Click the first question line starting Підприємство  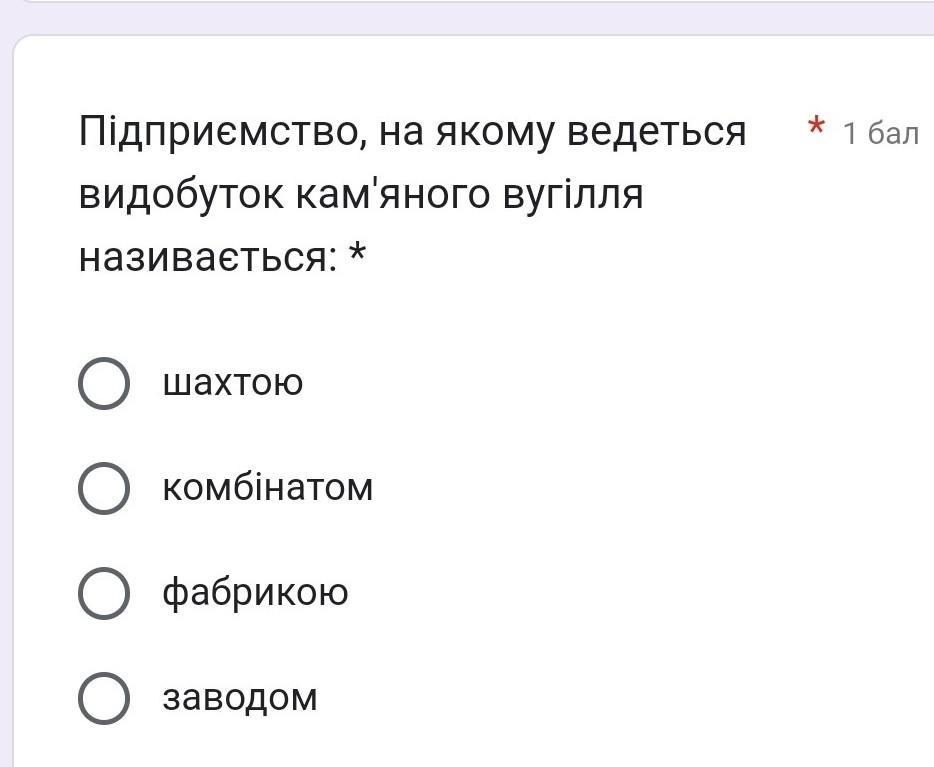(x=412, y=132)
